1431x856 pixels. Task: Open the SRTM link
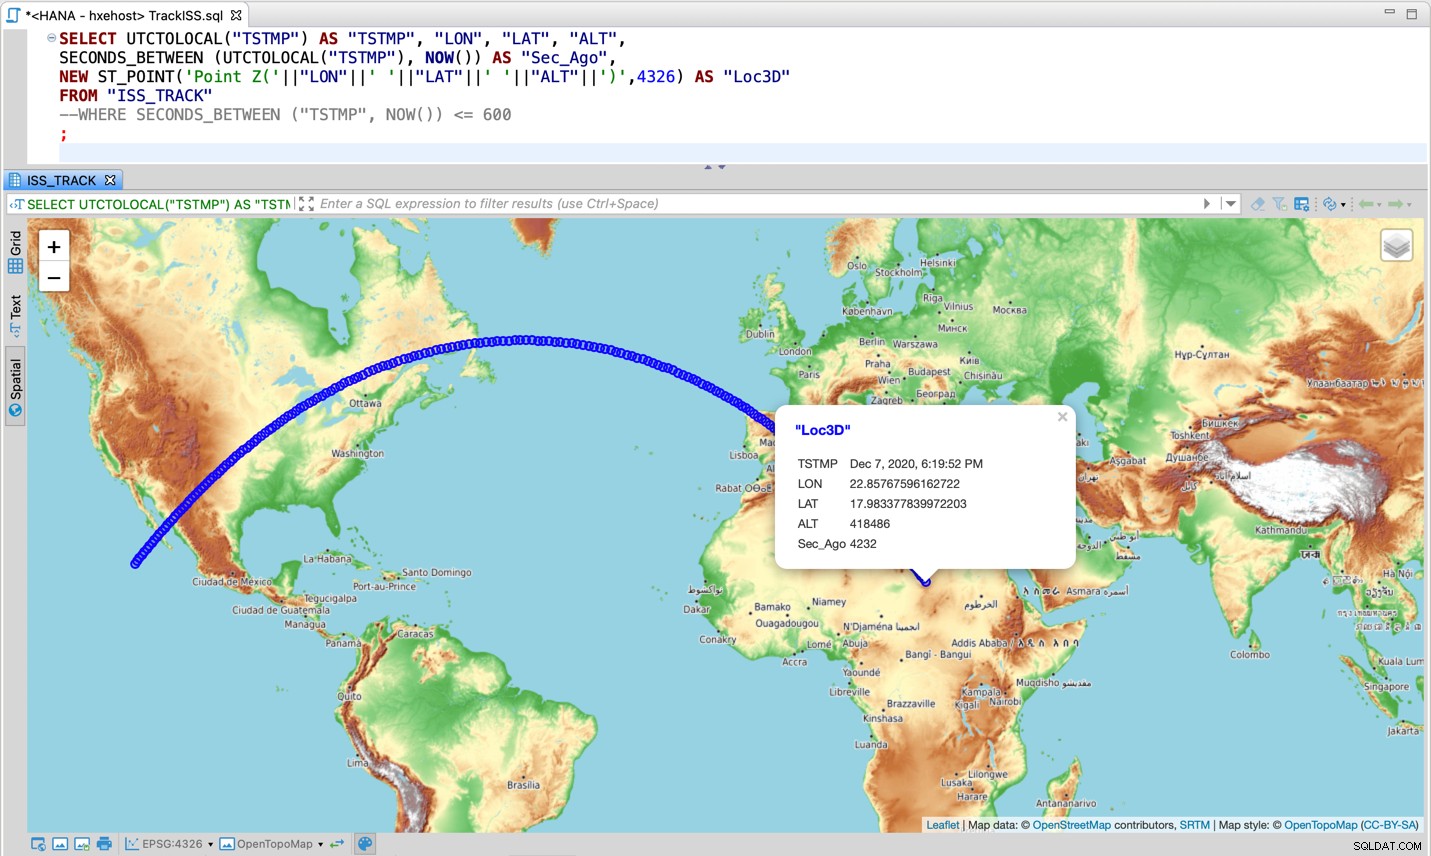[x=1194, y=825]
